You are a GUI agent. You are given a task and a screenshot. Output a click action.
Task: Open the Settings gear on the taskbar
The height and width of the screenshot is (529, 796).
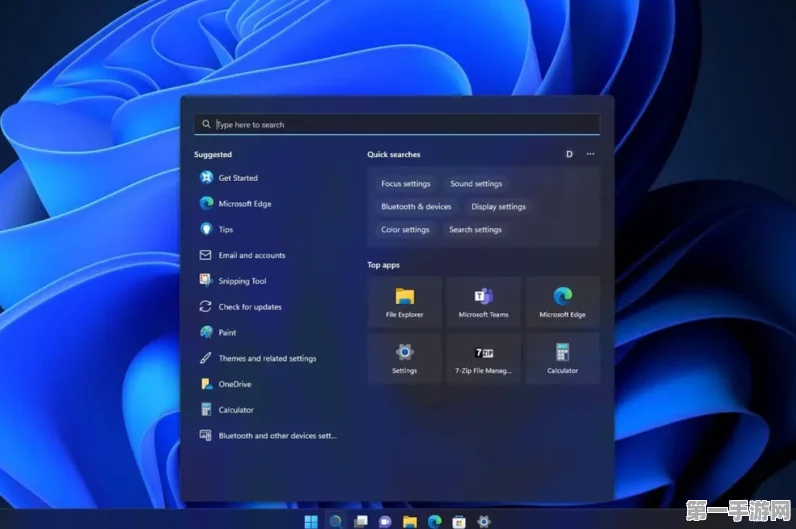pos(484,521)
